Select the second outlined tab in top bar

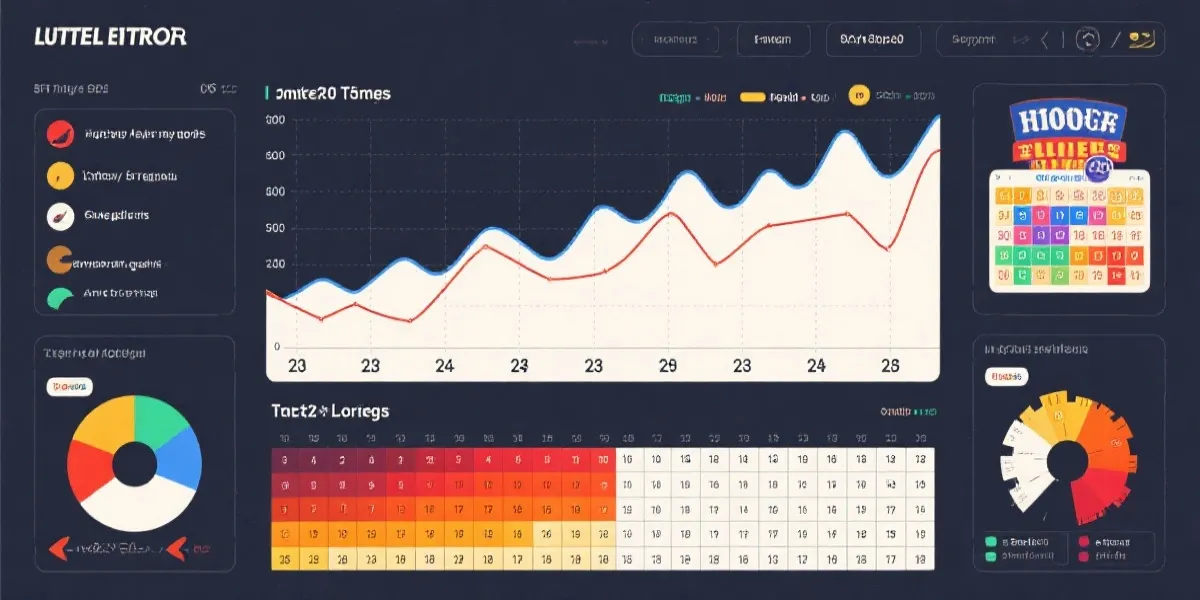[773, 40]
